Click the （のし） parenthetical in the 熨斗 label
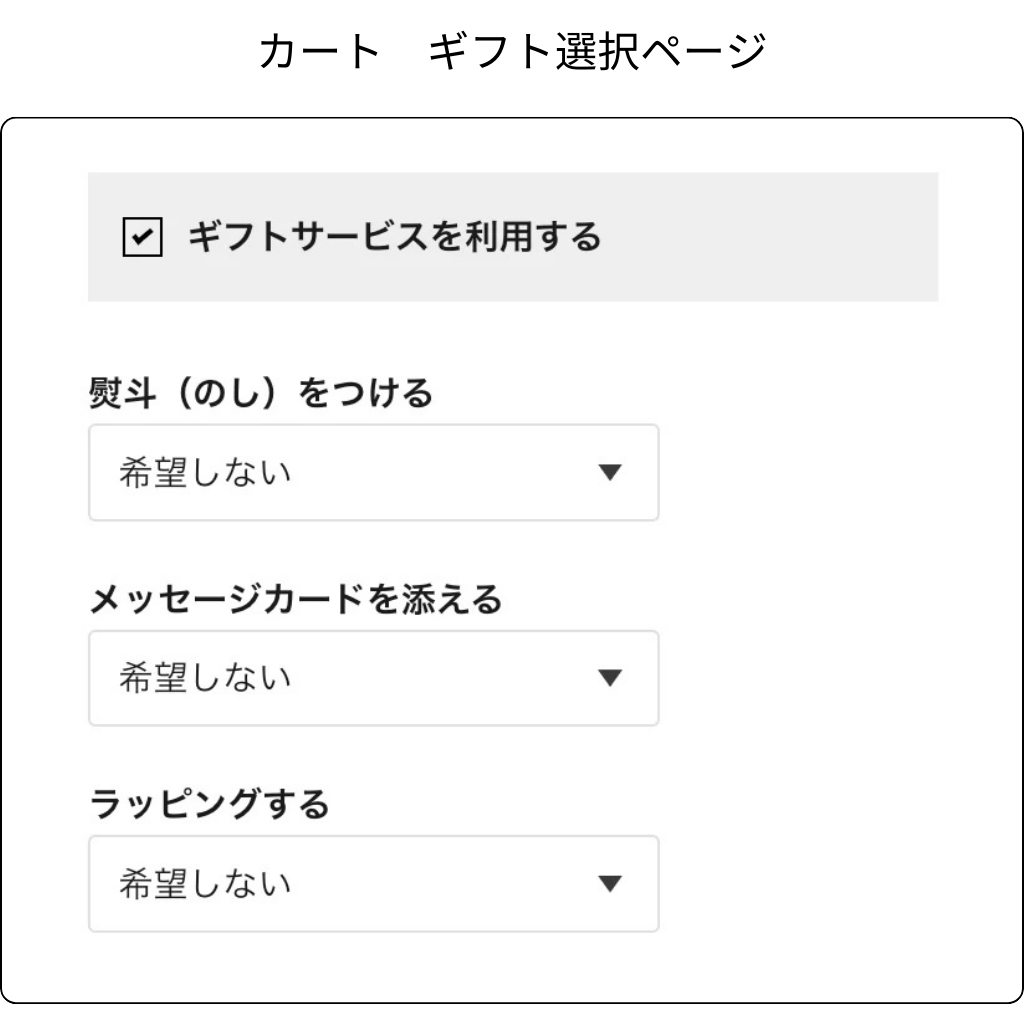The height and width of the screenshot is (1024, 1024). (x=218, y=394)
